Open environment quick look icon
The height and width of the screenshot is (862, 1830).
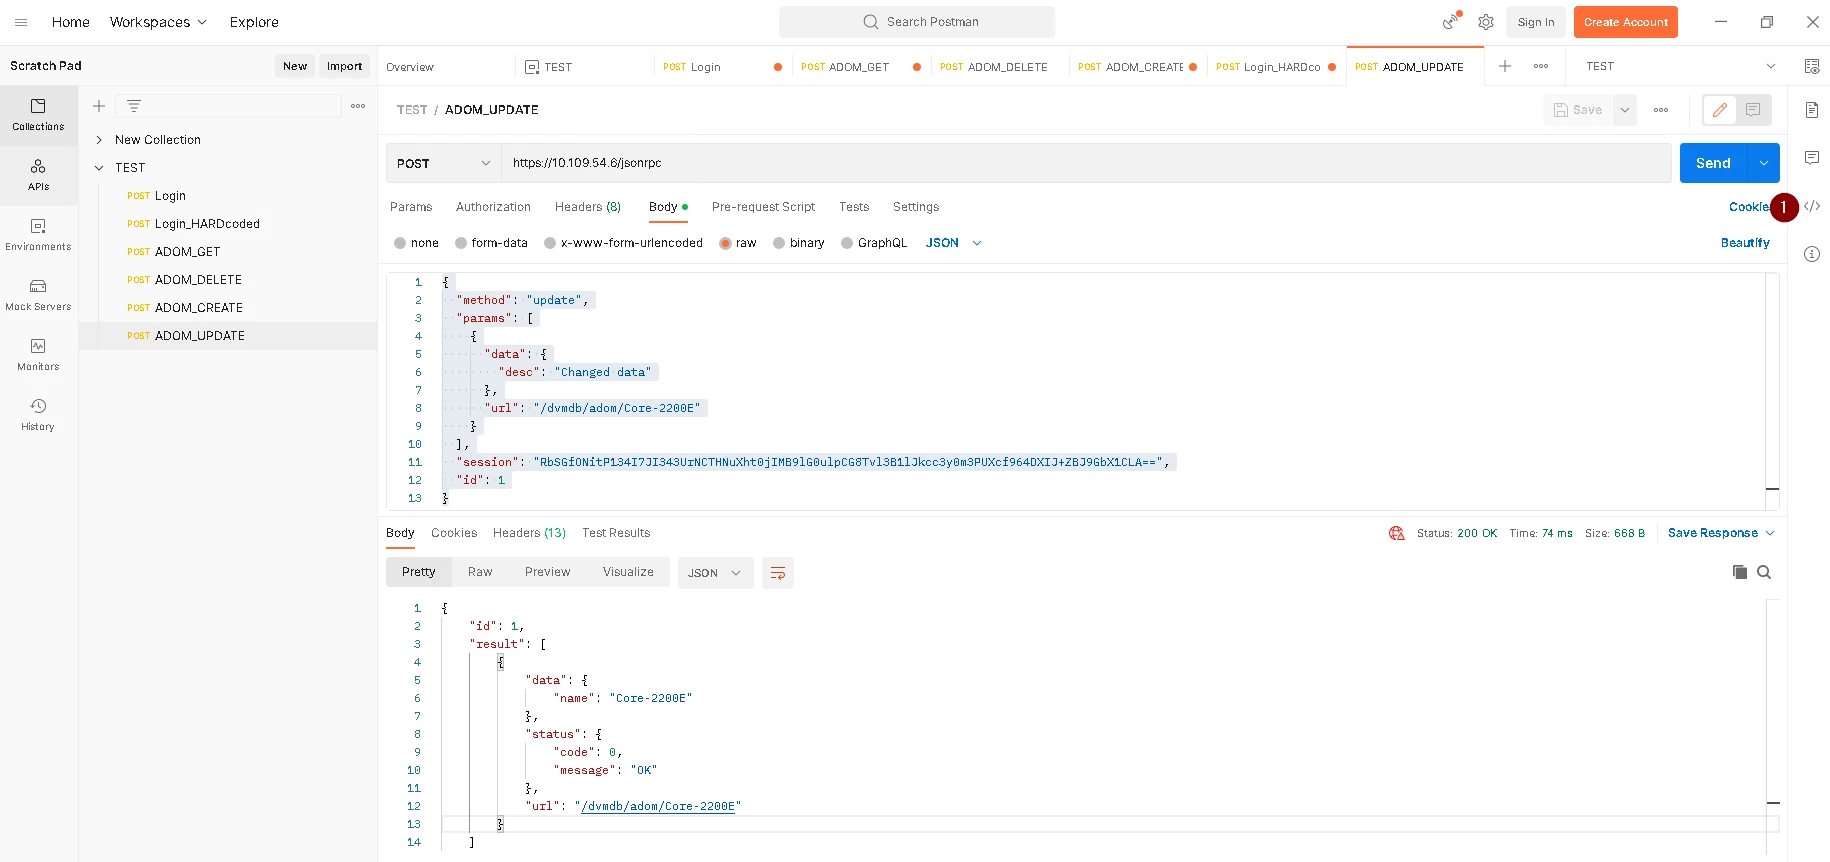1811,66
